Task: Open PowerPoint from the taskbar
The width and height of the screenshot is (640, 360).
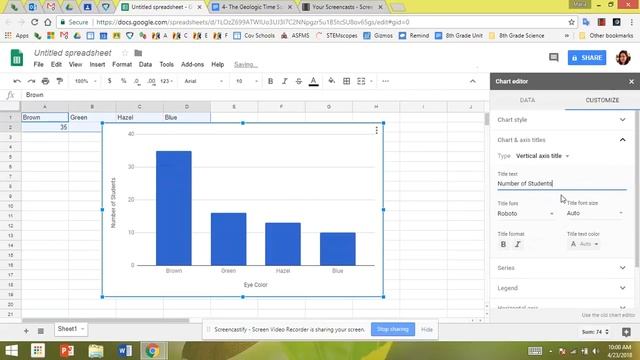Action: pyautogui.click(x=67, y=351)
